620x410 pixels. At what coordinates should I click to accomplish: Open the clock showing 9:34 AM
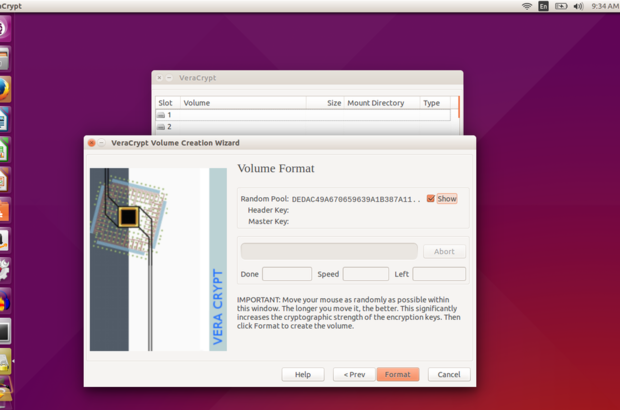604,6
